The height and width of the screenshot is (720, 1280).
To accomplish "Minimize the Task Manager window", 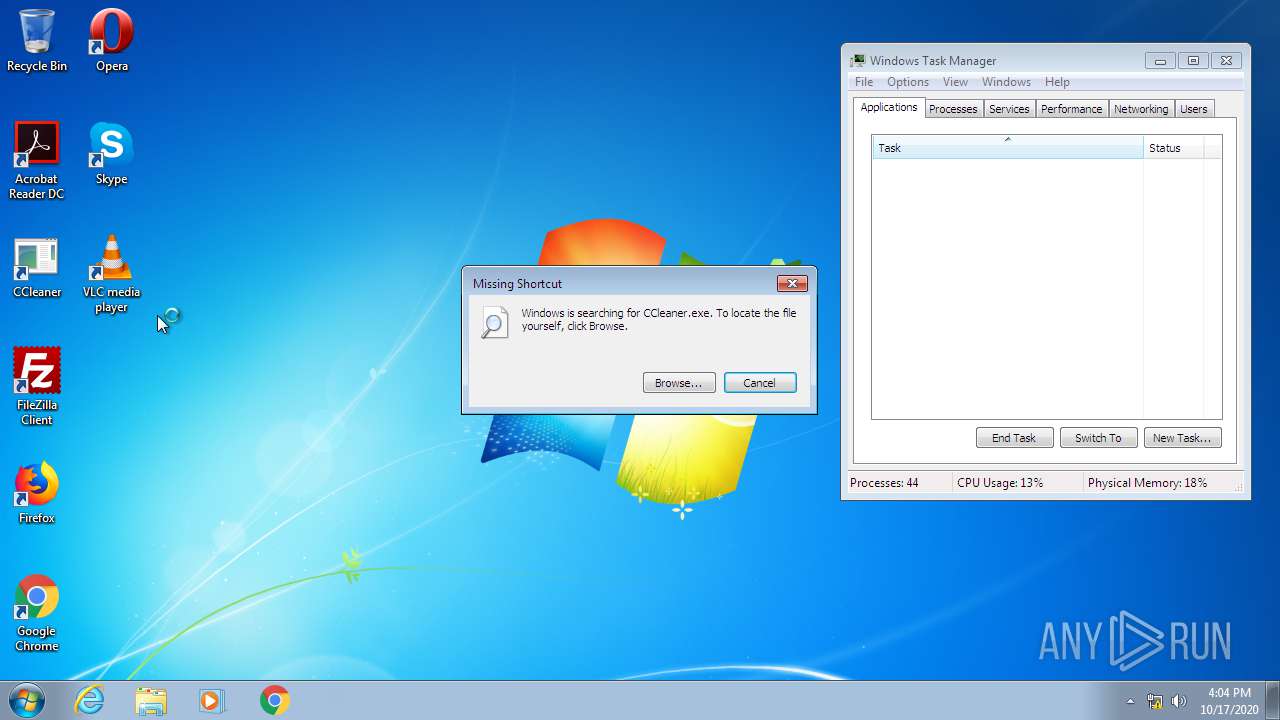I will [1160, 61].
